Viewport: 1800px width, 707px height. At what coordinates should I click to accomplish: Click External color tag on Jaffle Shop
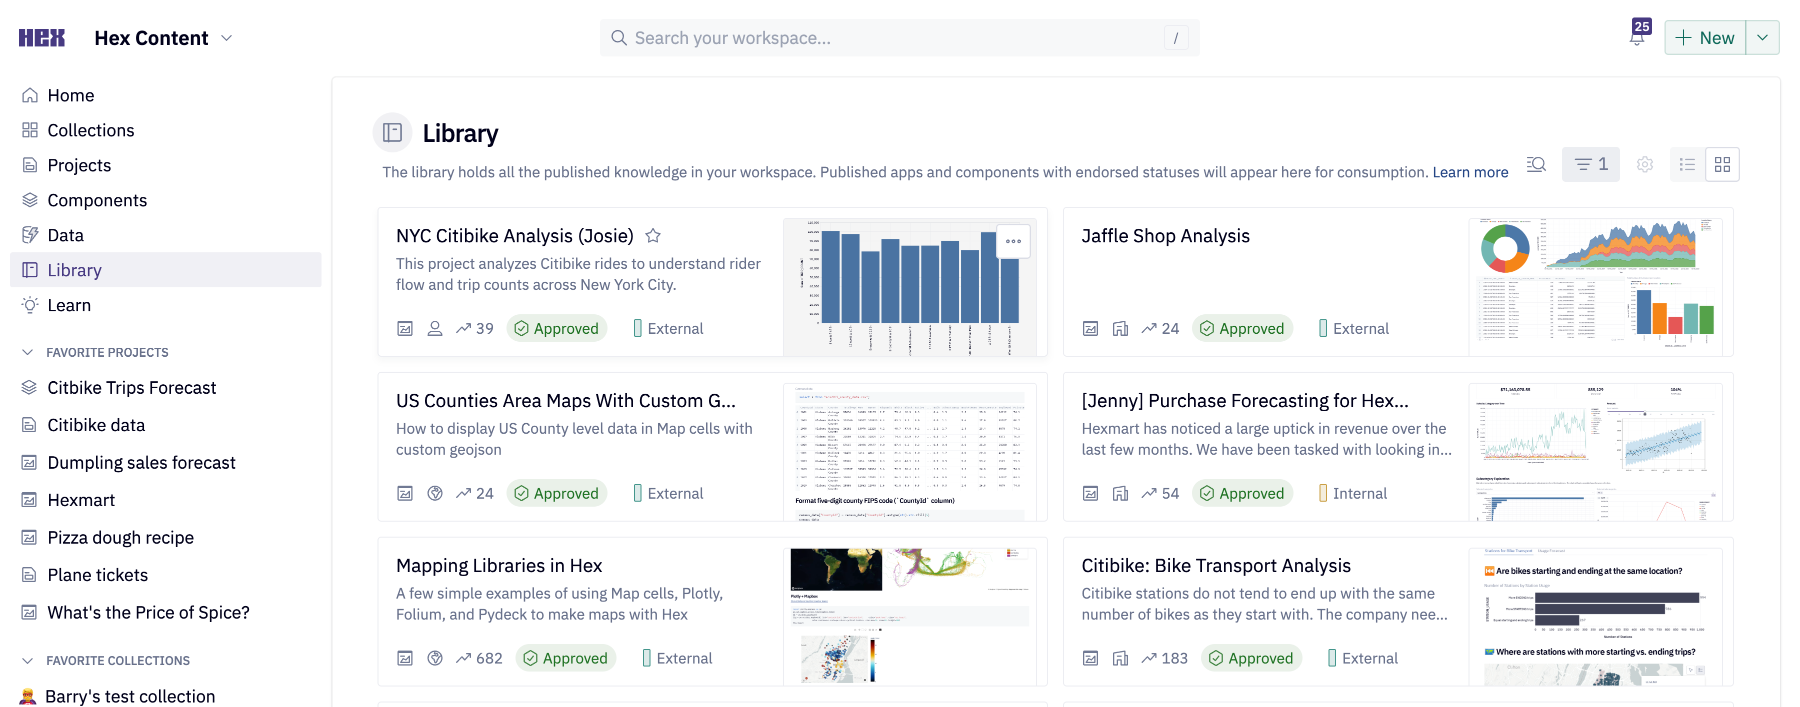[x=1323, y=328]
